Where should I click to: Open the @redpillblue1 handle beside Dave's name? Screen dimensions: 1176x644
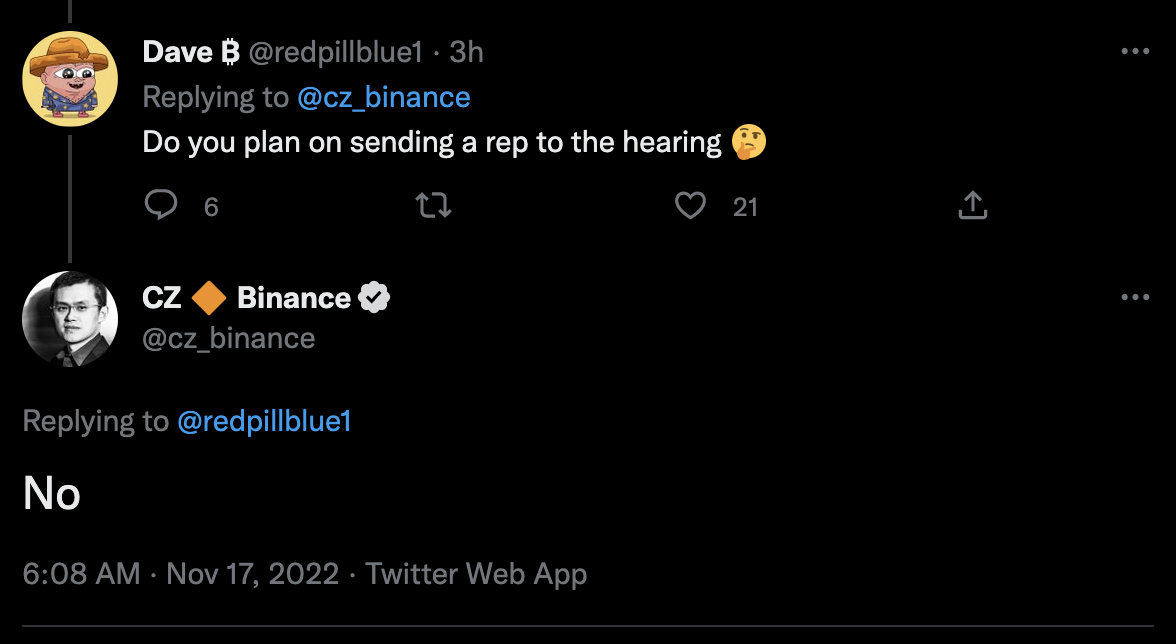coord(335,52)
